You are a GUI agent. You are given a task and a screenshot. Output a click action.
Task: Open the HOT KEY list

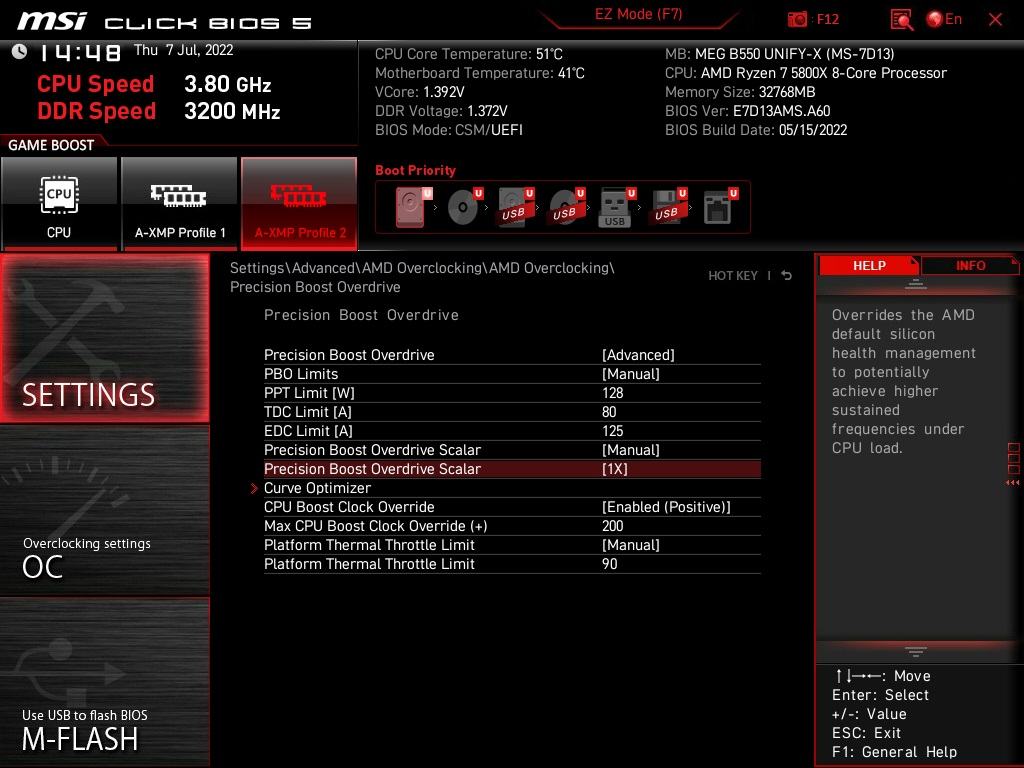[x=733, y=276]
